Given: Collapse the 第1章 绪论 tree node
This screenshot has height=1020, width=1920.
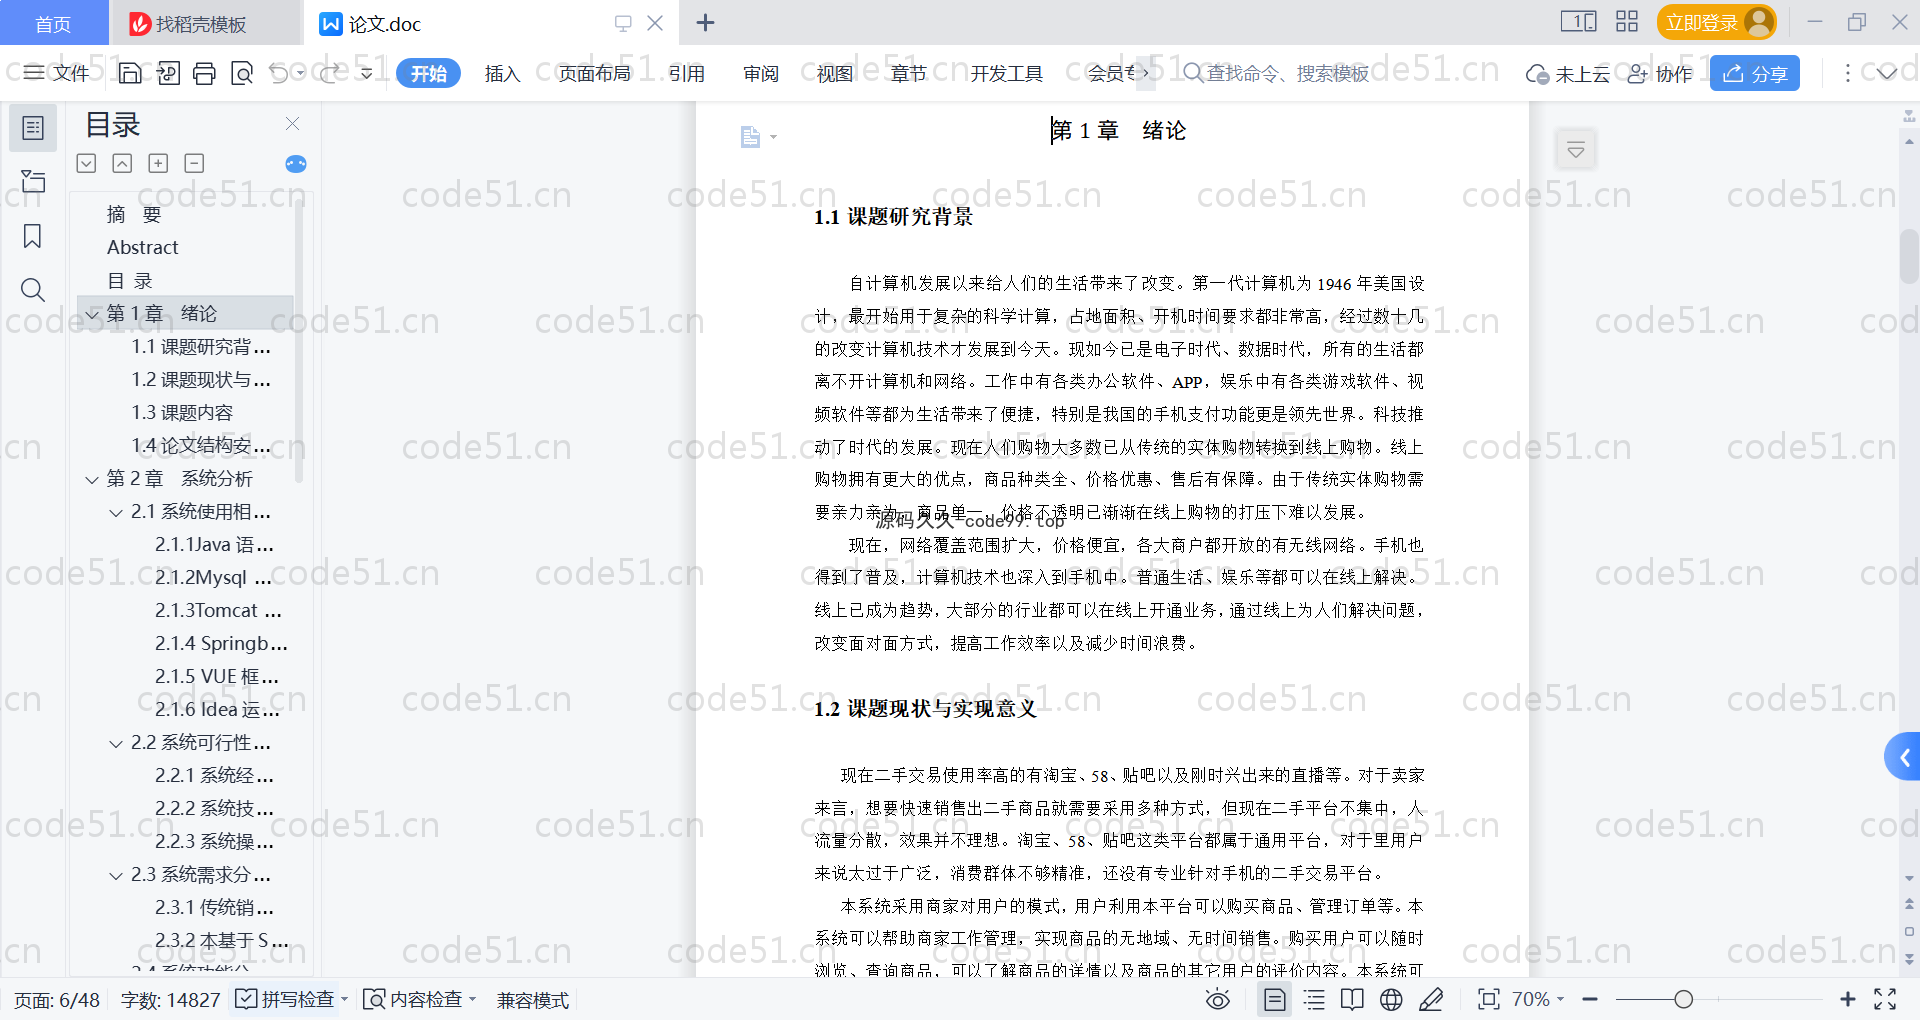Looking at the screenshot, I should 92,314.
